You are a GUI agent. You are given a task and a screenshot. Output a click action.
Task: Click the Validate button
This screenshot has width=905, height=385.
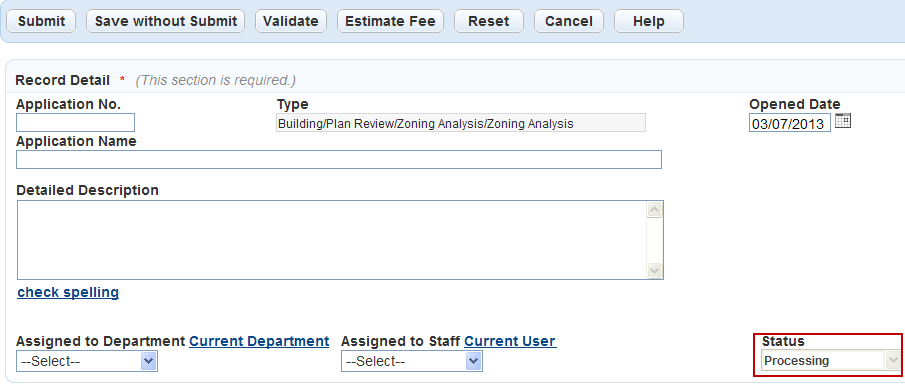coord(291,21)
